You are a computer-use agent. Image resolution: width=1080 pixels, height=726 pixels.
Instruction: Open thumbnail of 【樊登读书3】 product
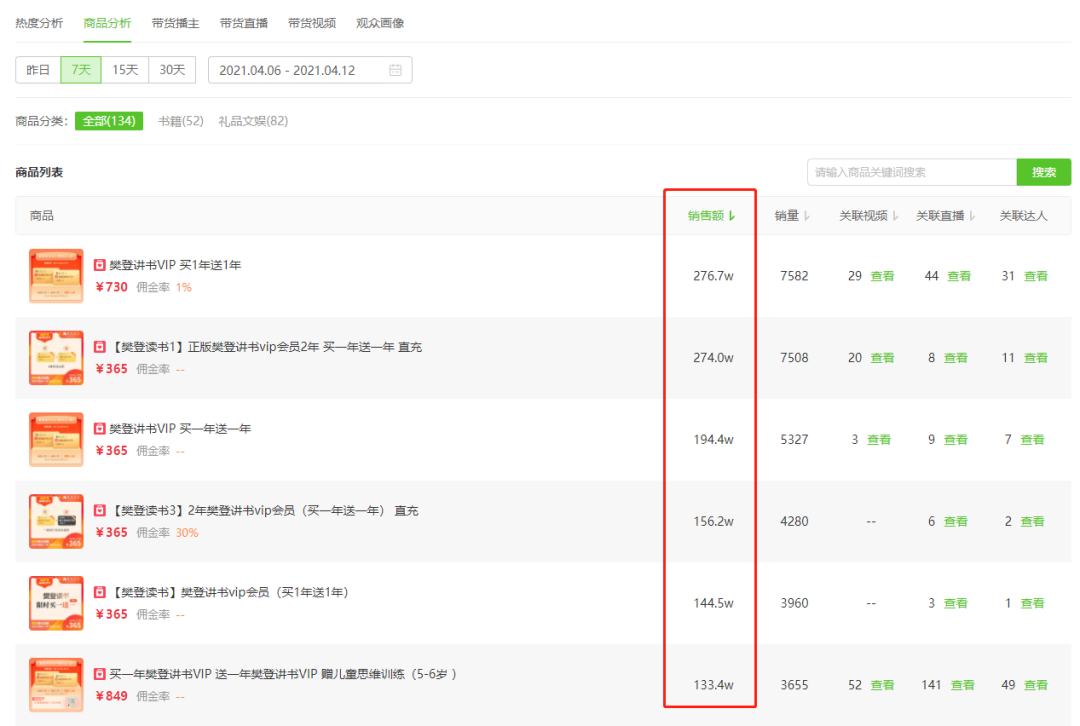[x=56, y=521]
